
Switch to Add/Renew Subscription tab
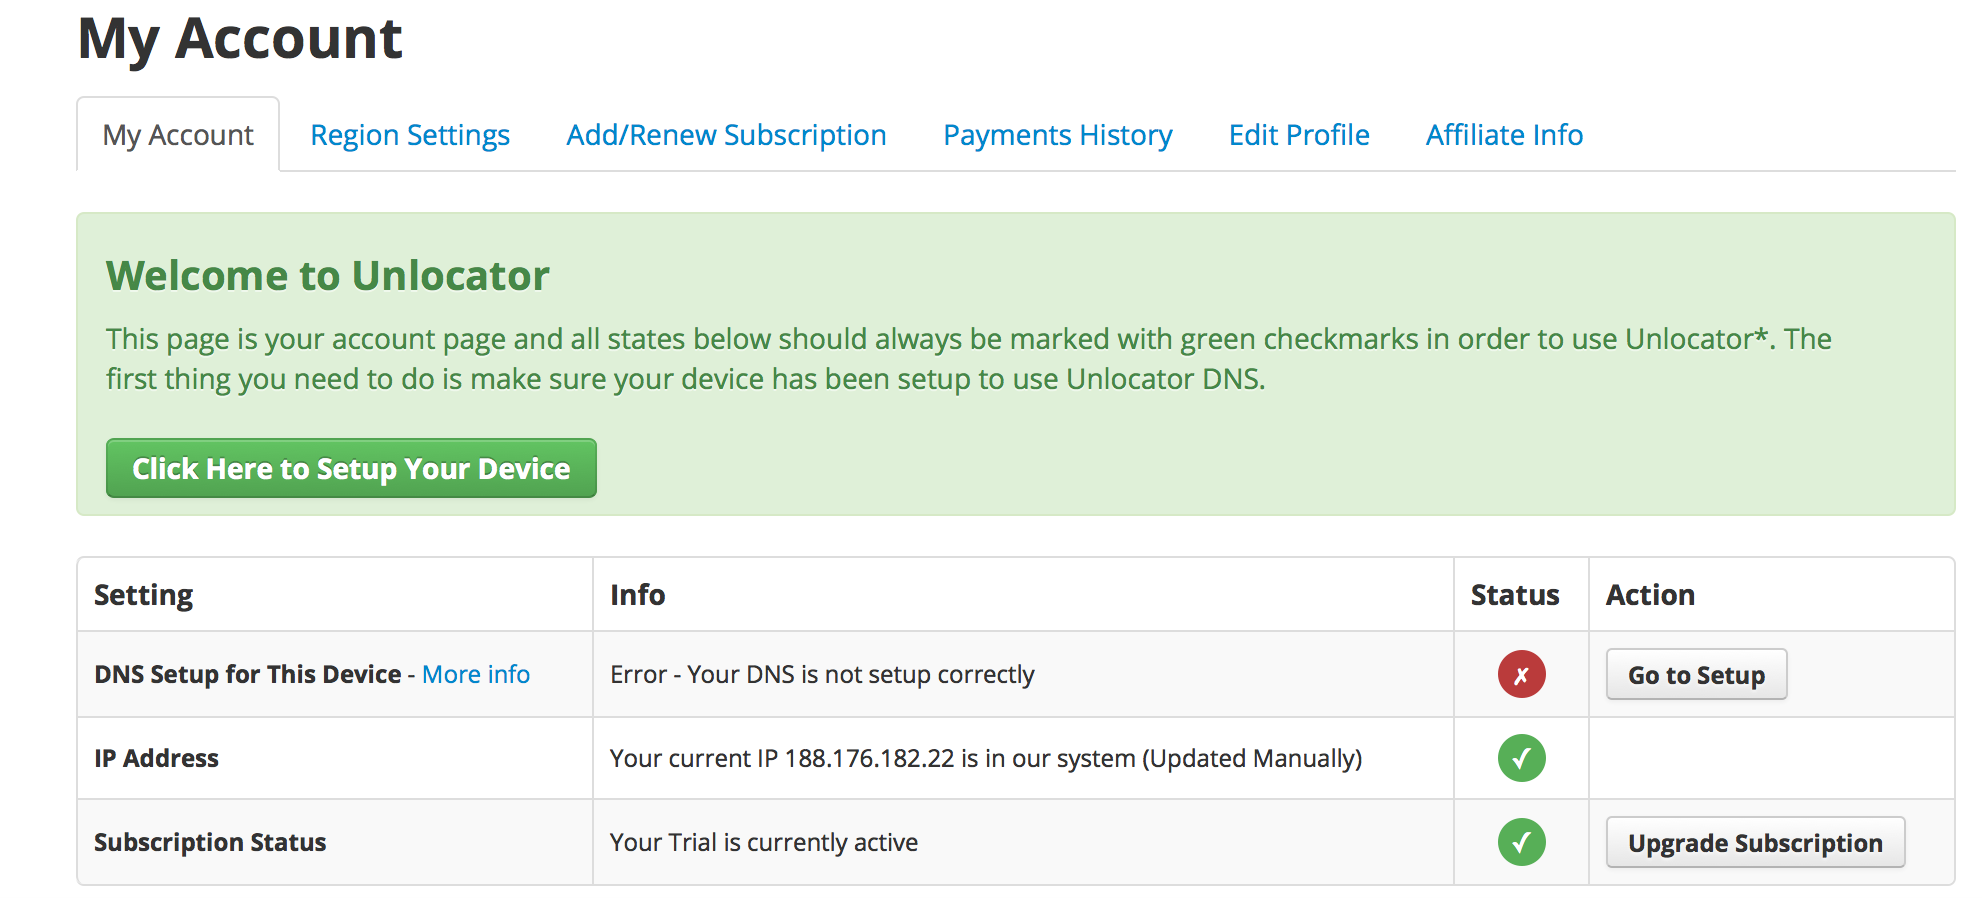(726, 135)
